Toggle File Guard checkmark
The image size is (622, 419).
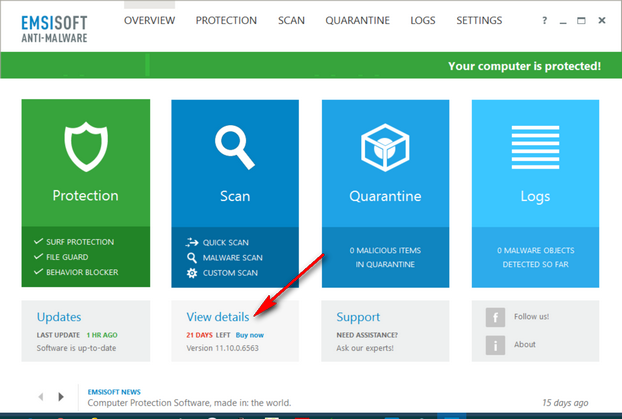[38, 257]
